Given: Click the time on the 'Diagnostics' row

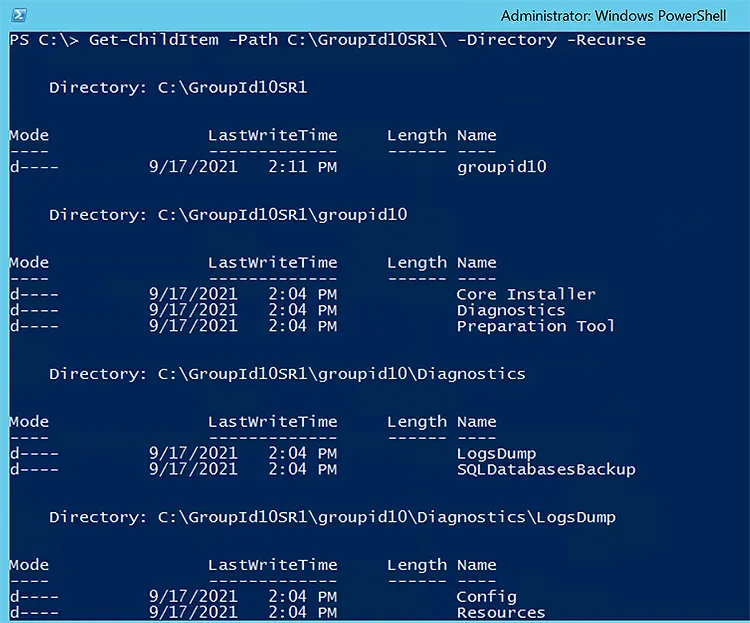Looking at the screenshot, I should tap(303, 310).
